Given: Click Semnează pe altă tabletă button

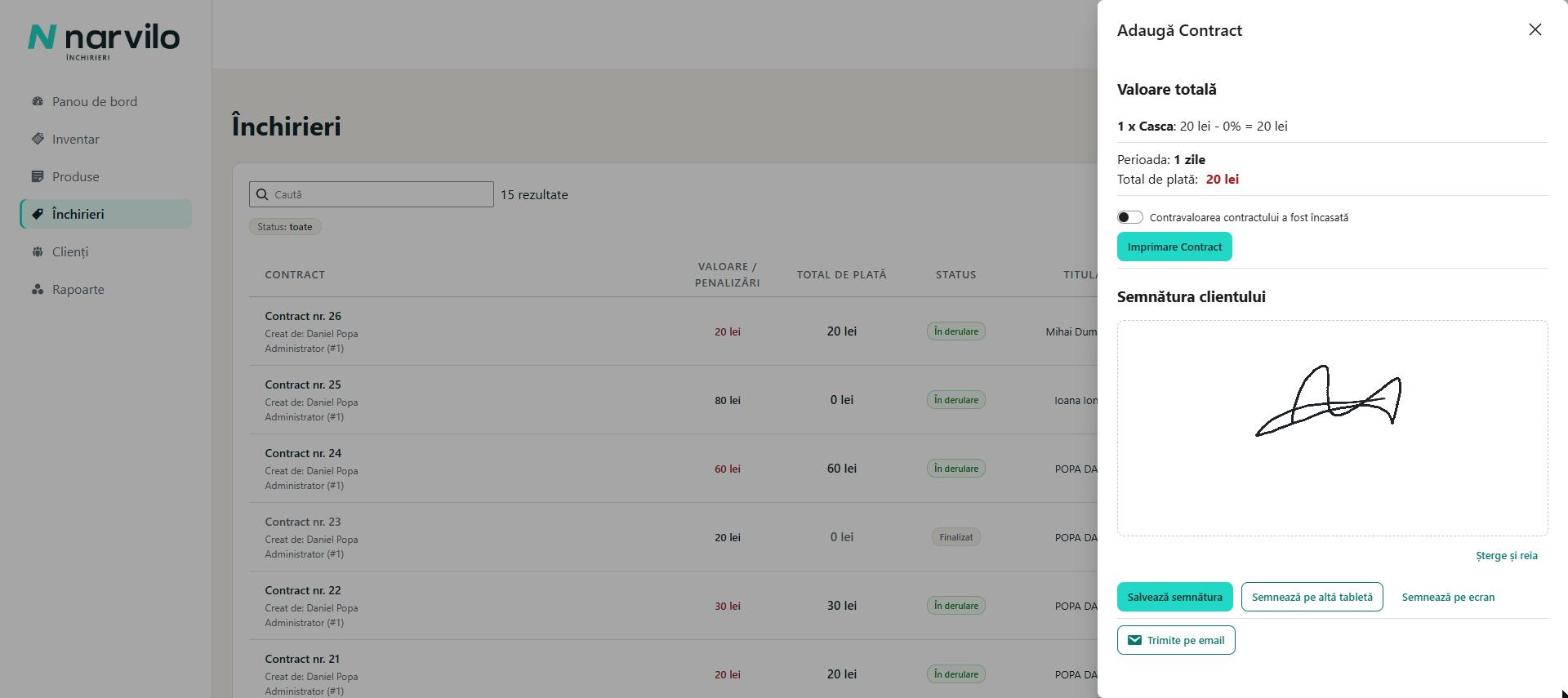Looking at the screenshot, I should coord(1312,597).
